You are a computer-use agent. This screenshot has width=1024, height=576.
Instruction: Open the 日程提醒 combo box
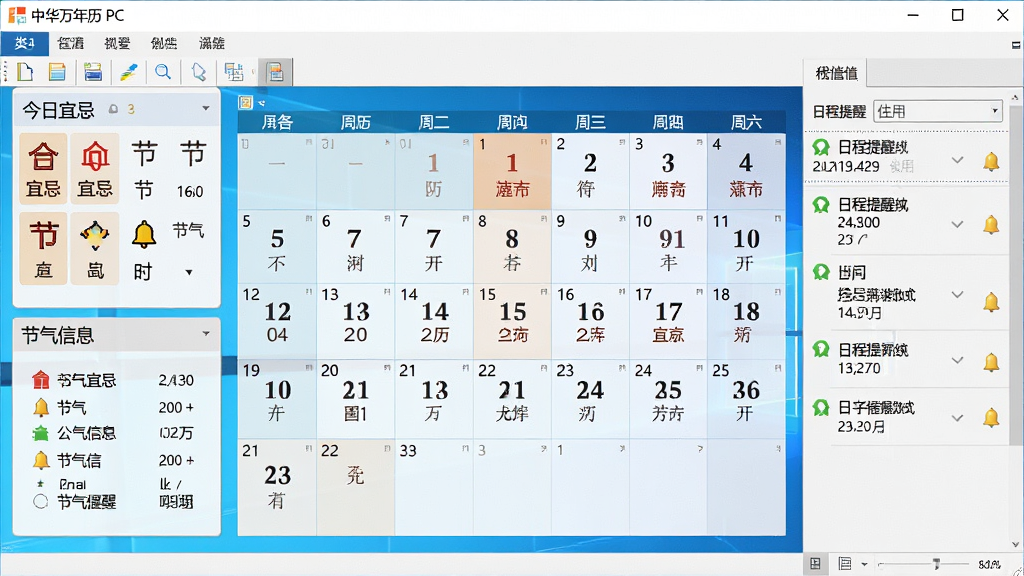[x=938, y=111]
